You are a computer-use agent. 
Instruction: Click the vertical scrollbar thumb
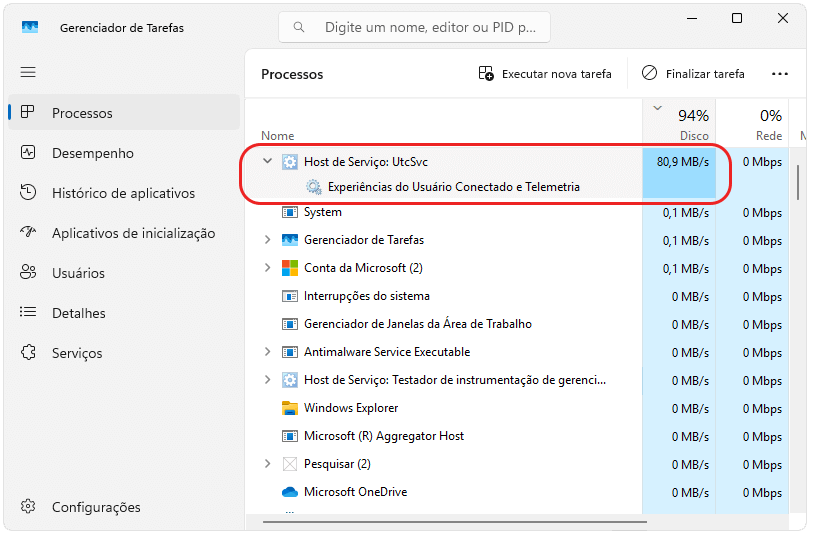[x=797, y=182]
